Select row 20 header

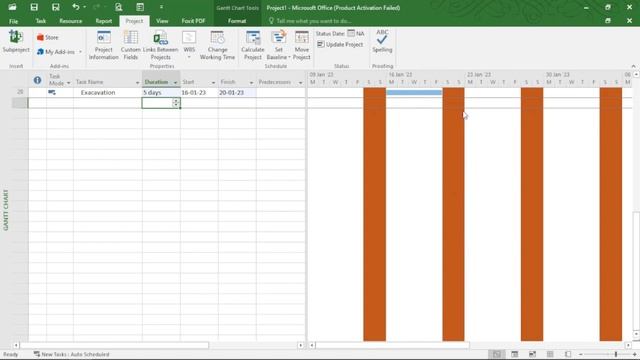pos(20,92)
